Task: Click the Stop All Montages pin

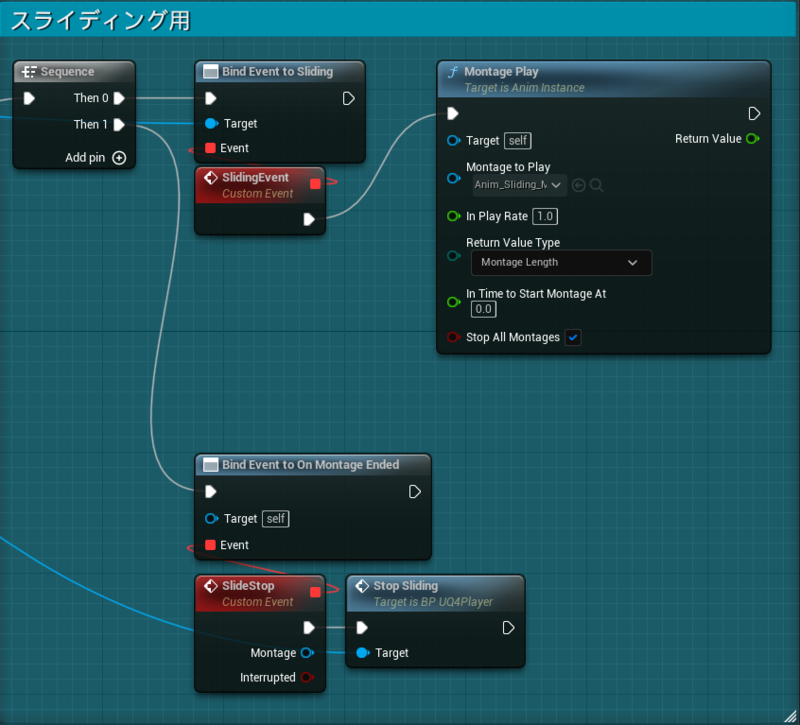Action: 454,337
